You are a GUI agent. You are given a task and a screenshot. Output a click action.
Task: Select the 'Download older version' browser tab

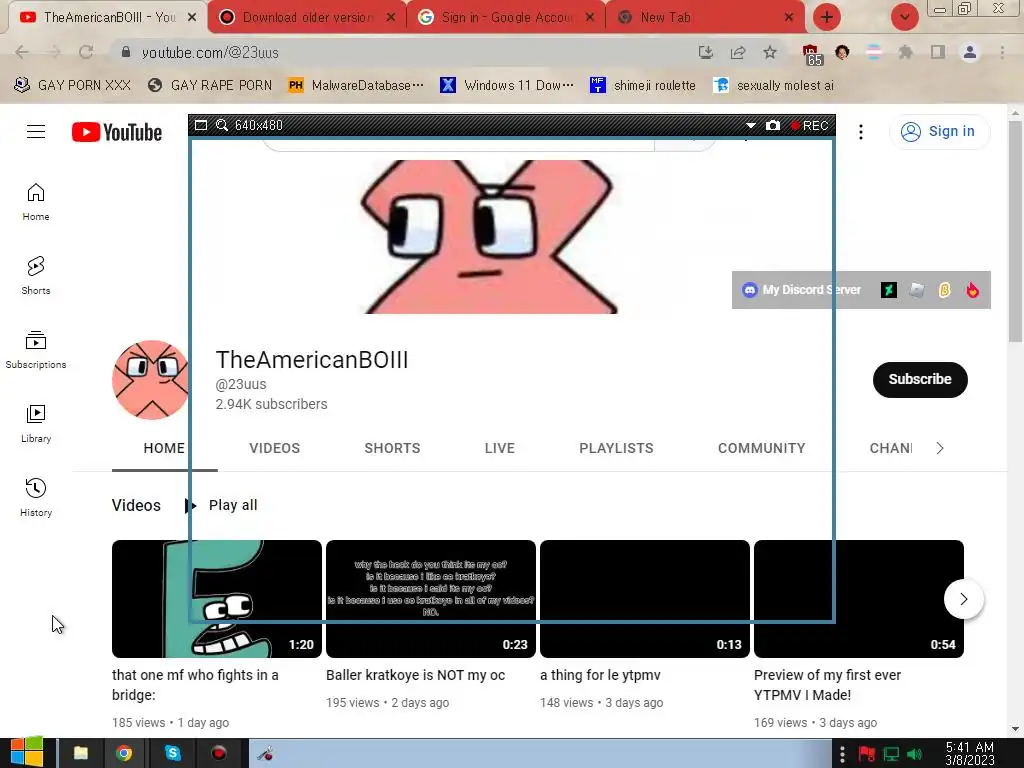point(307,18)
